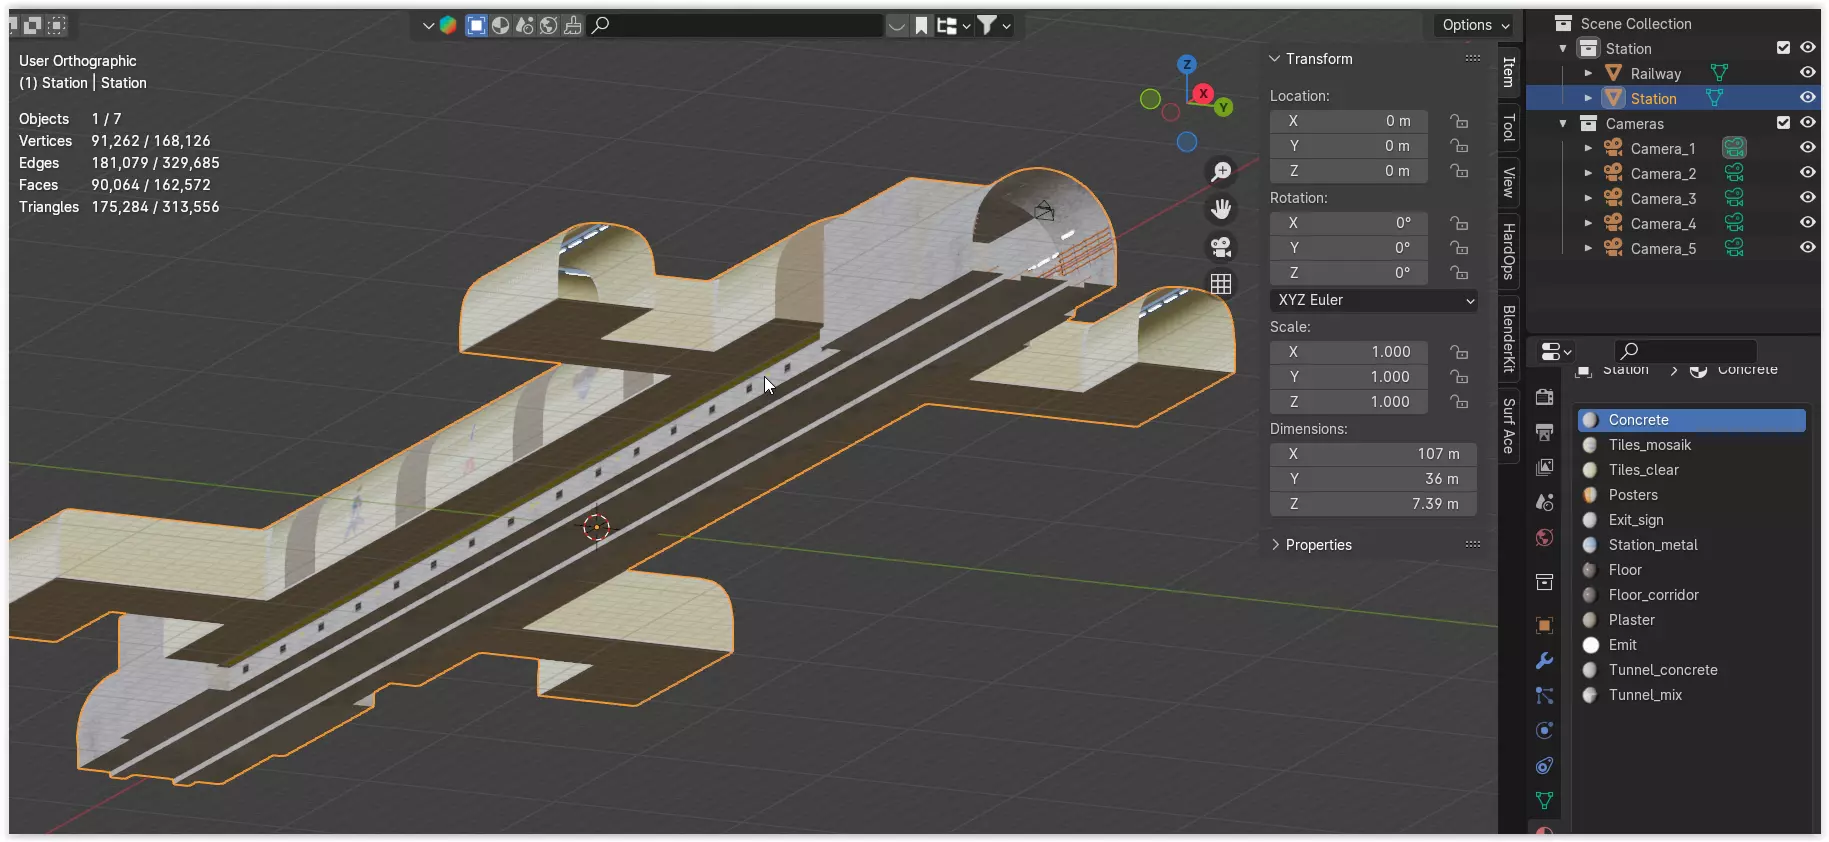The width and height of the screenshot is (1829, 842).
Task: Switch to the HardOps sidebar tab
Action: tap(1509, 251)
